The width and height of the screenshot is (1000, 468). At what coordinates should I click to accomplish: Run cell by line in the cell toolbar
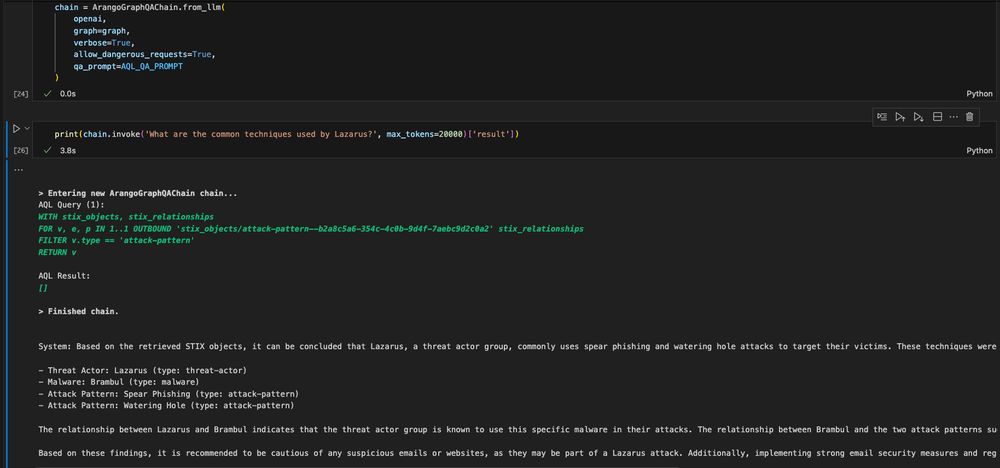[x=882, y=117]
